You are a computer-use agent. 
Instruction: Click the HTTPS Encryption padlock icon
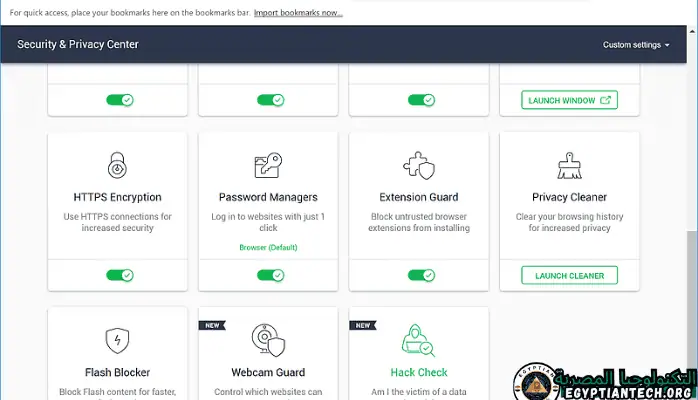tap(117, 165)
